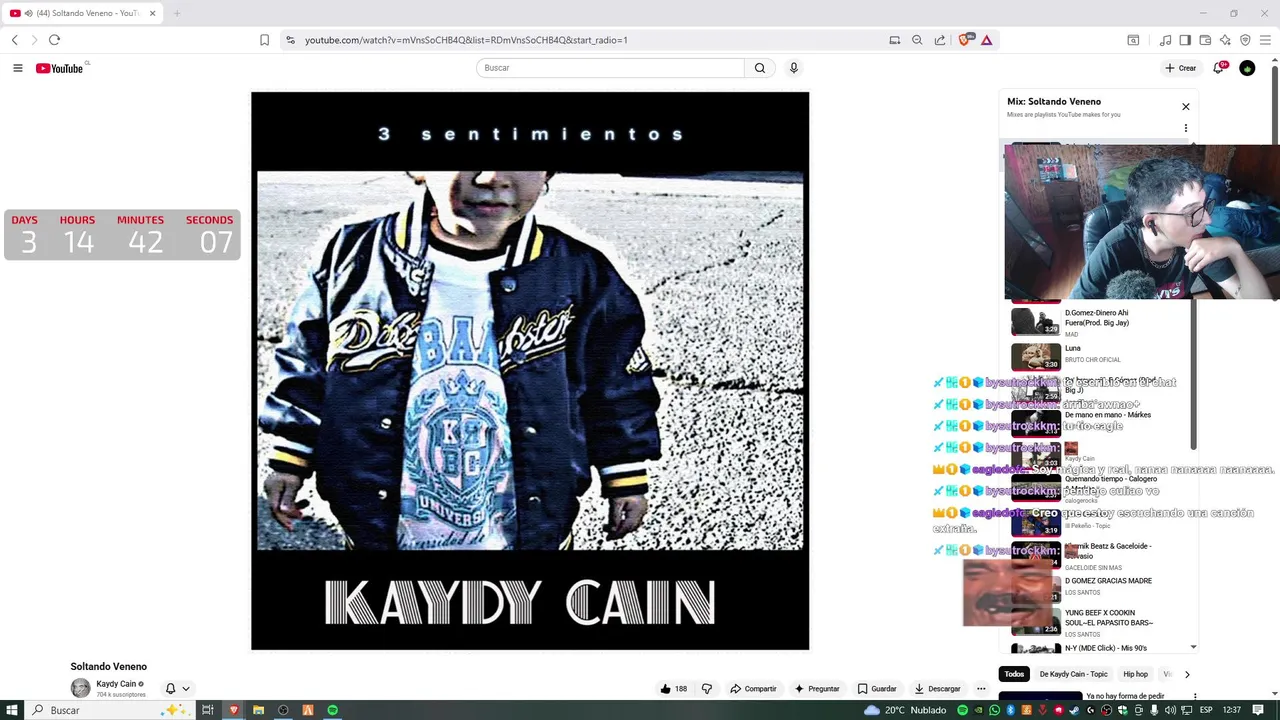Open Task View on the taskbar
The height and width of the screenshot is (720, 1280).
208,710
